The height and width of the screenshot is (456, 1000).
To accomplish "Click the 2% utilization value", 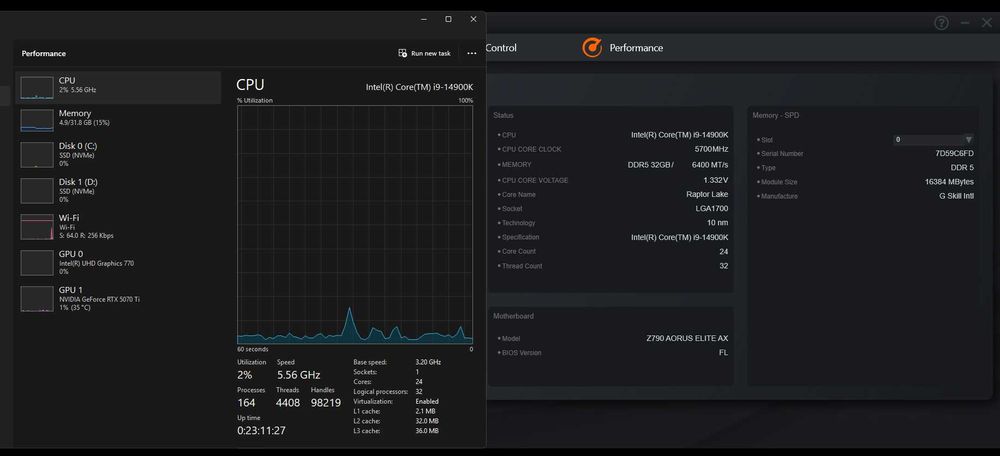I will click(x=245, y=375).
